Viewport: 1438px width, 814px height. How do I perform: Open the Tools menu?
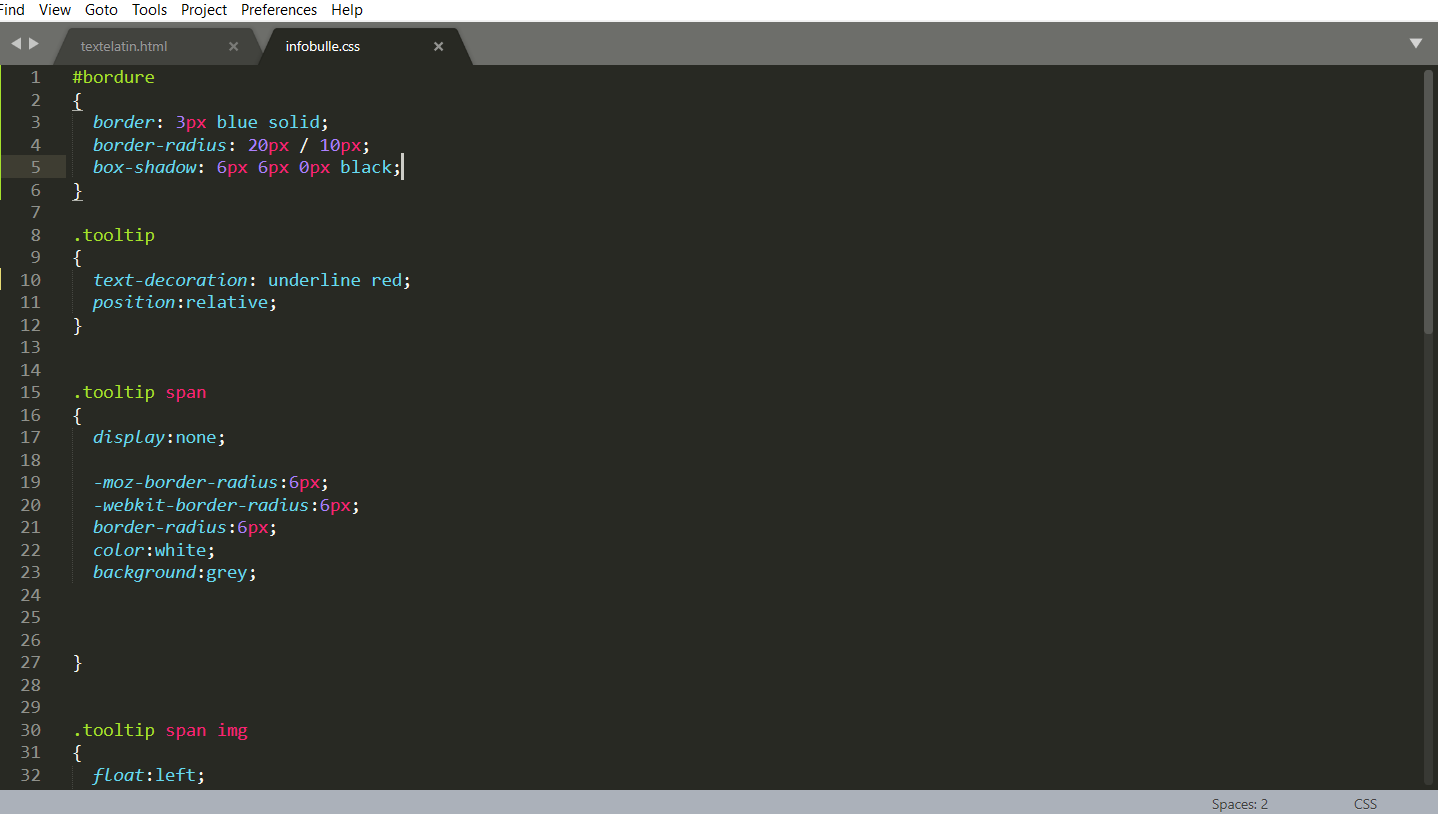pos(150,10)
